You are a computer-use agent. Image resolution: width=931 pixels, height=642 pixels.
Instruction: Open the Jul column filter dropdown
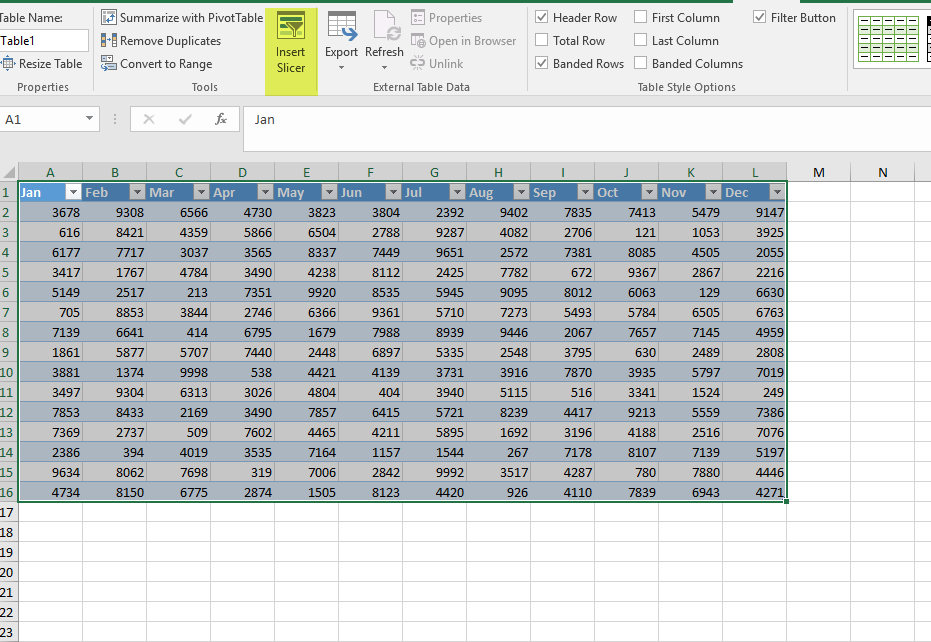(x=457, y=192)
